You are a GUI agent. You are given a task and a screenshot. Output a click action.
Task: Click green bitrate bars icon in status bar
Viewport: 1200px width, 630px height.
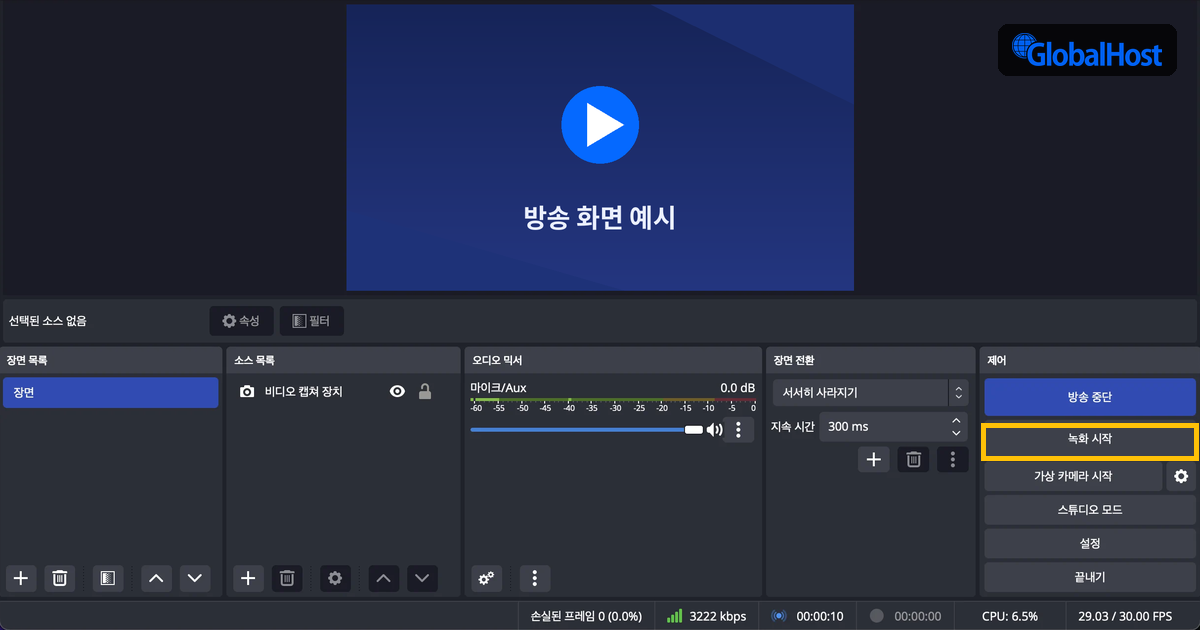[x=675, y=616]
